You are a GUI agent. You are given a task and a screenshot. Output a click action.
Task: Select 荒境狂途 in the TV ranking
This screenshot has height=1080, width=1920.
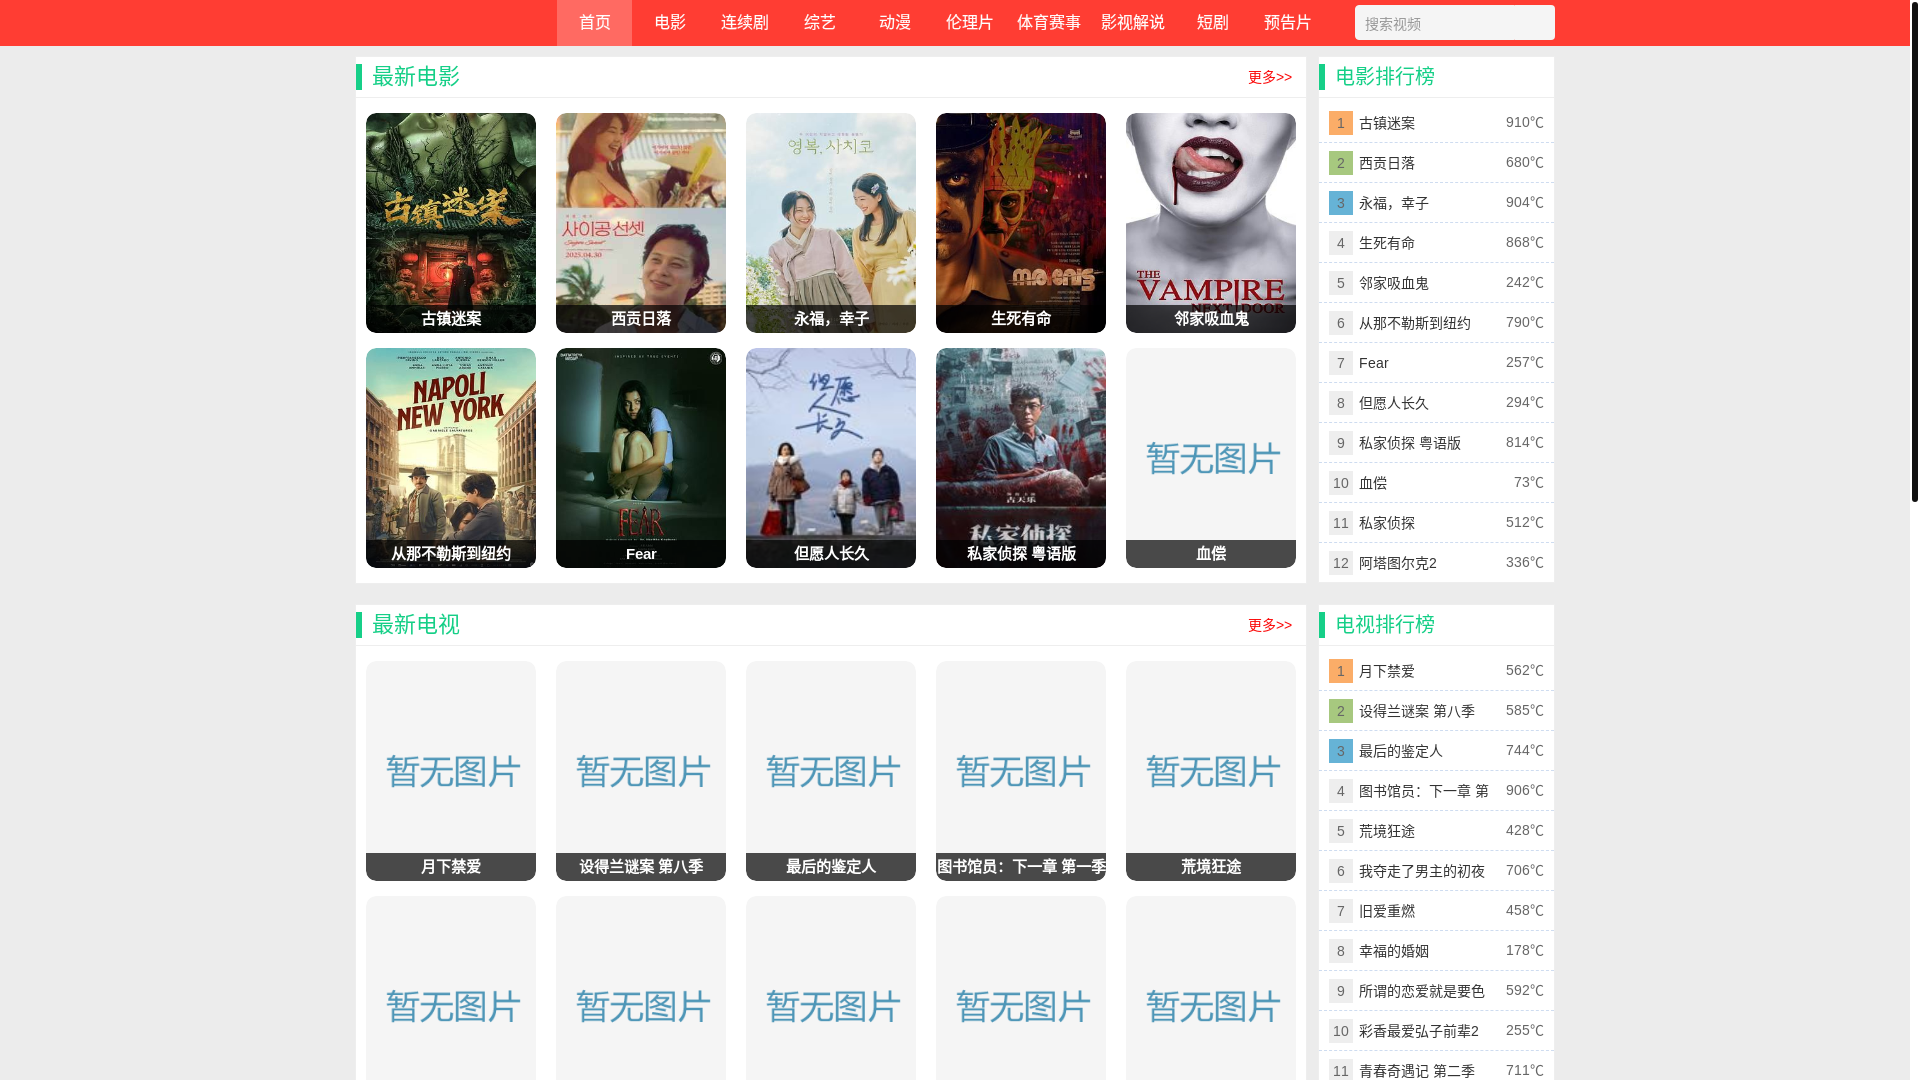pos(1386,831)
